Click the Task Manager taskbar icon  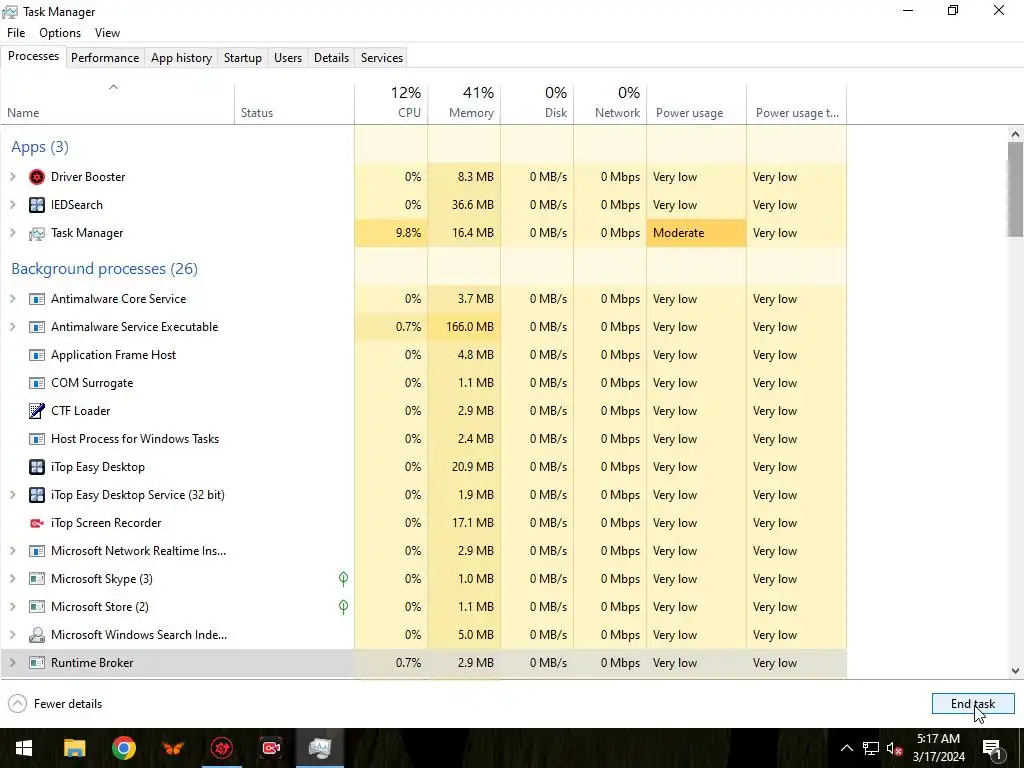tap(320, 748)
